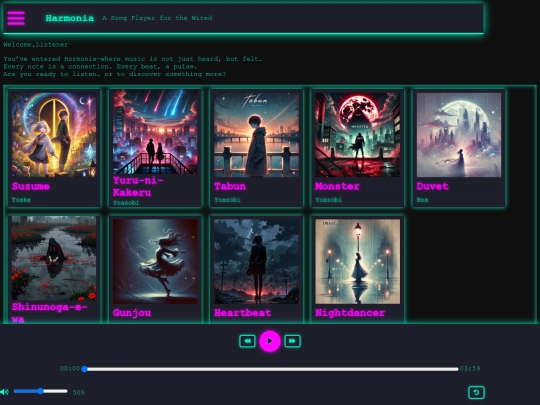
Task: Click the Tabun song title
Action: [x=230, y=186]
